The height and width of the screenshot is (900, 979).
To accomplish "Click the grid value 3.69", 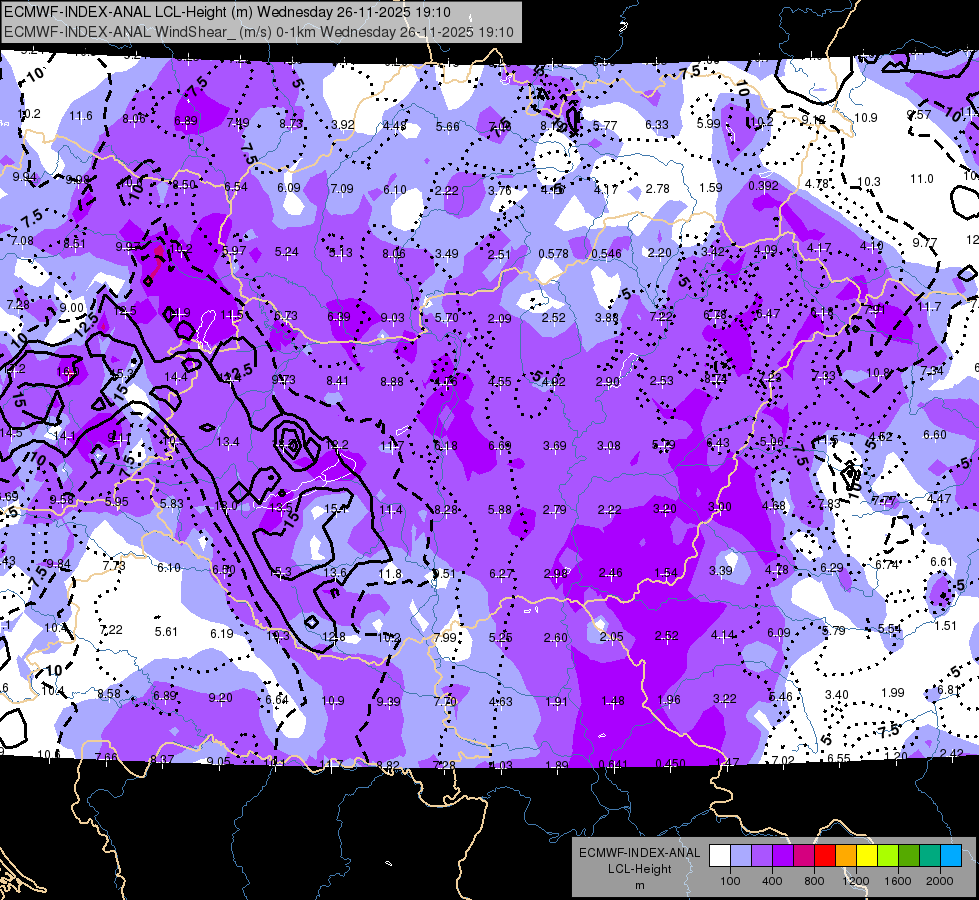I will pyautogui.click(x=554, y=446).
